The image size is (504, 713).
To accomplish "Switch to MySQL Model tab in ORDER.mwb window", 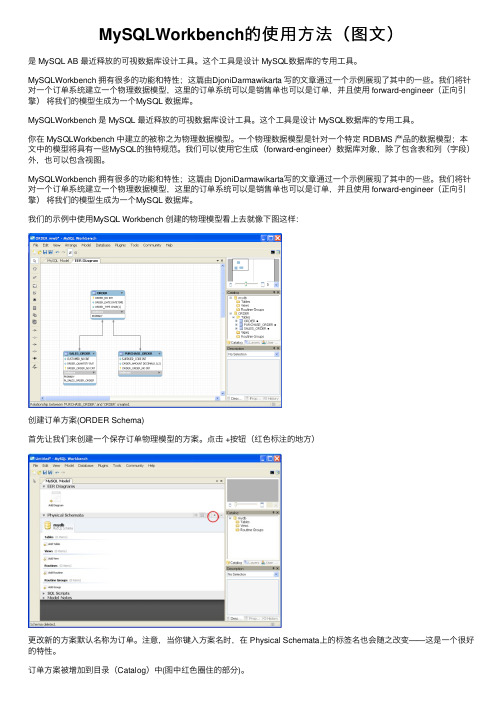I will point(58,261).
